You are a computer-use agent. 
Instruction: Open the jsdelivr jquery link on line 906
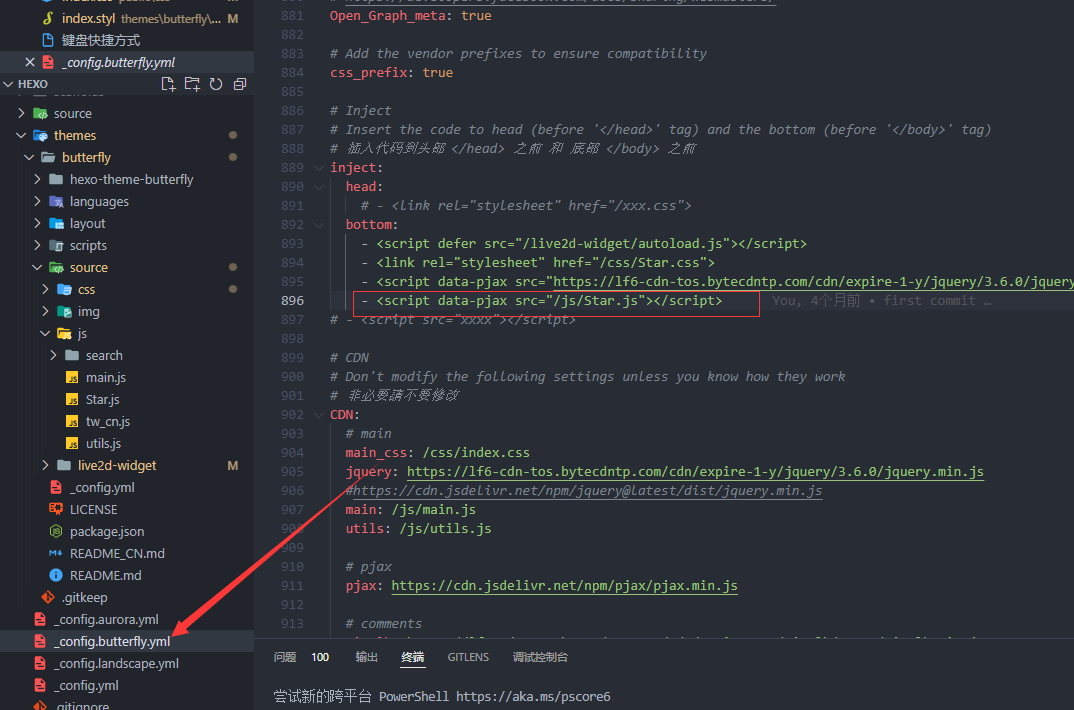588,491
